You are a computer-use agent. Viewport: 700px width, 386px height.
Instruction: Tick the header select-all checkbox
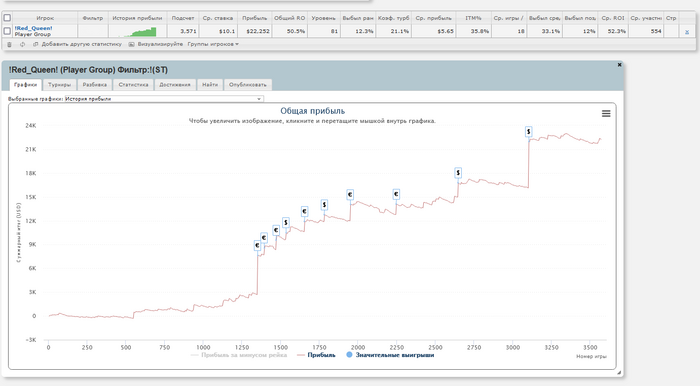tap(7, 18)
